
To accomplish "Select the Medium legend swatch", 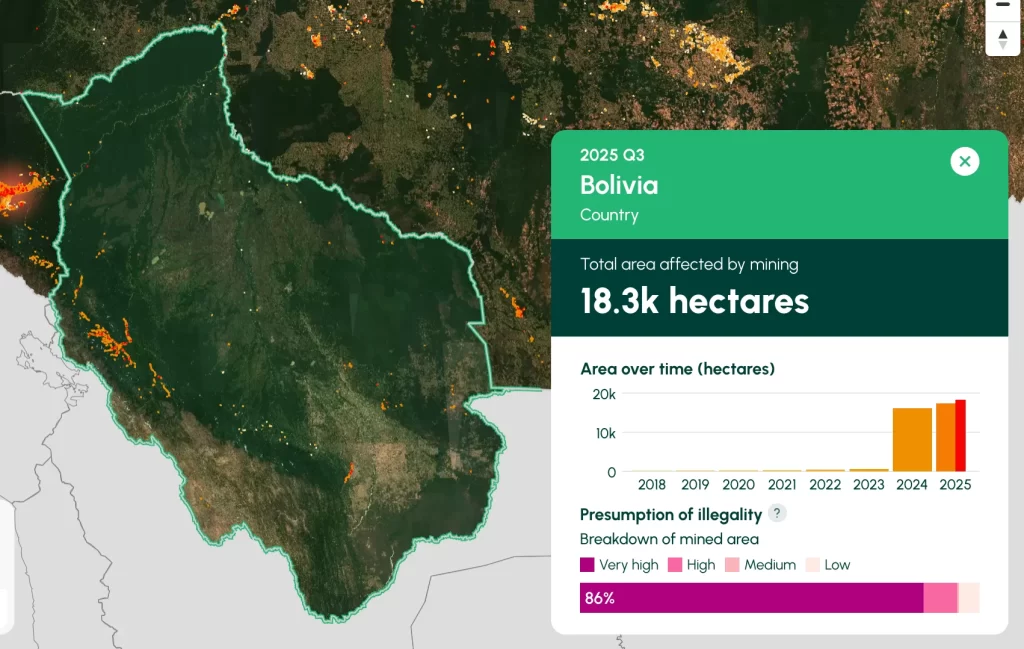I will point(732,565).
